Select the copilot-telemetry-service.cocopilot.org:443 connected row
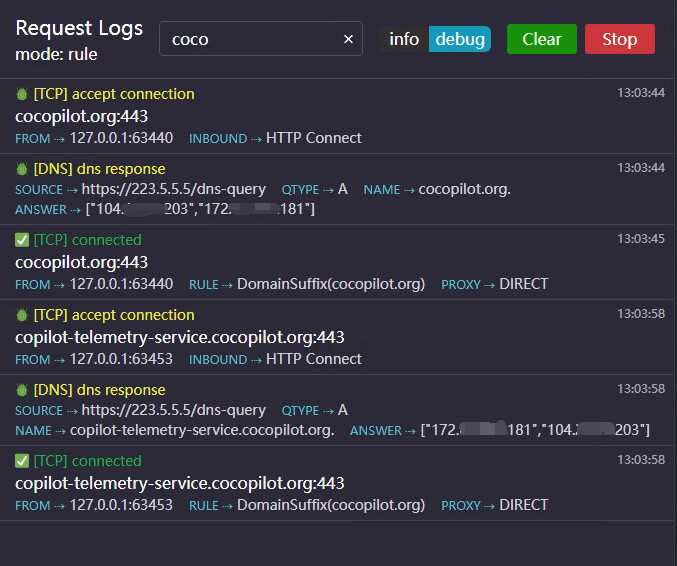The image size is (677, 566). (337, 483)
